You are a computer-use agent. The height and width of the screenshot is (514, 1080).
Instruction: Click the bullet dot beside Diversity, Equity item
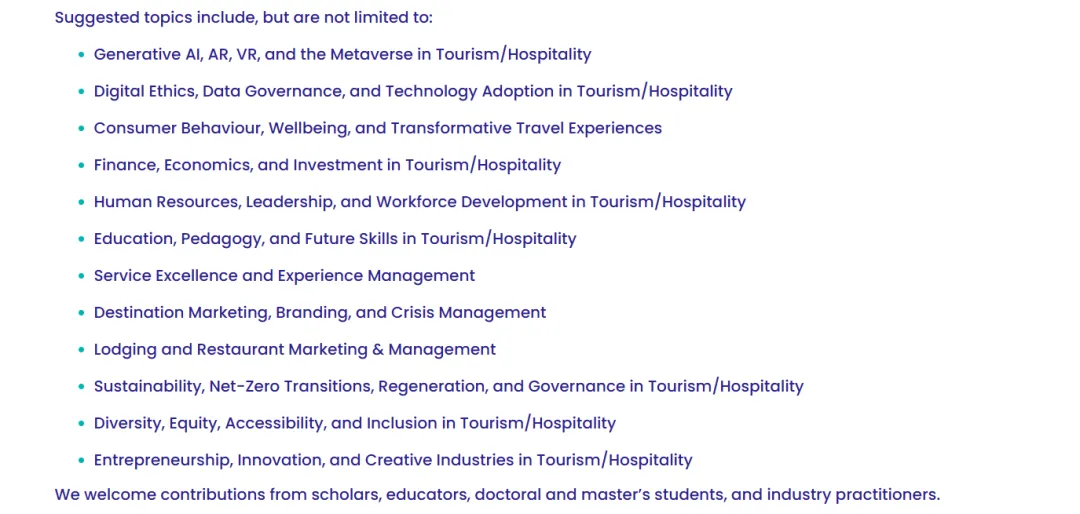(81, 424)
